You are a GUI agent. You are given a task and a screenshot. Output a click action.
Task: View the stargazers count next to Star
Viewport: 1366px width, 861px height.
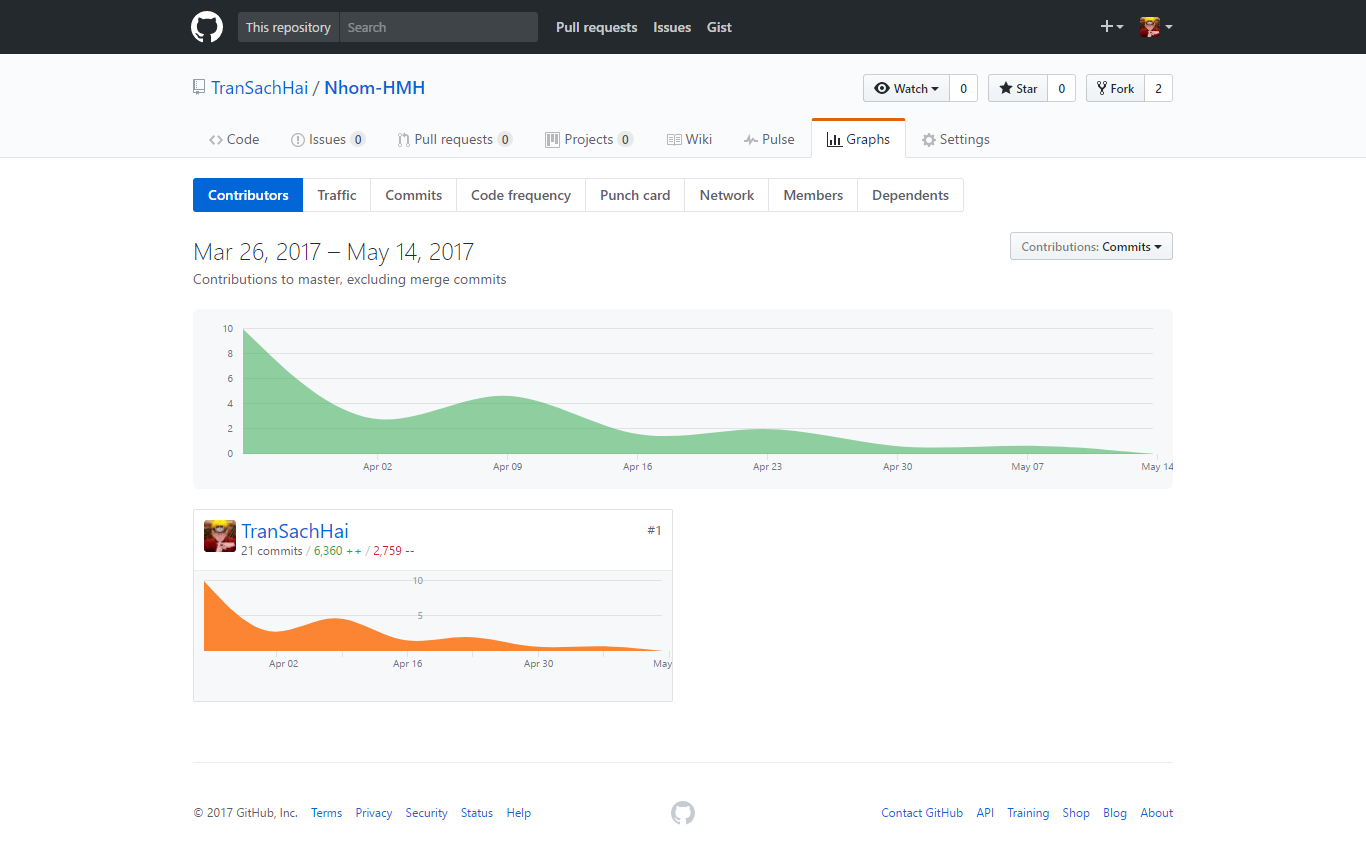click(x=1061, y=89)
